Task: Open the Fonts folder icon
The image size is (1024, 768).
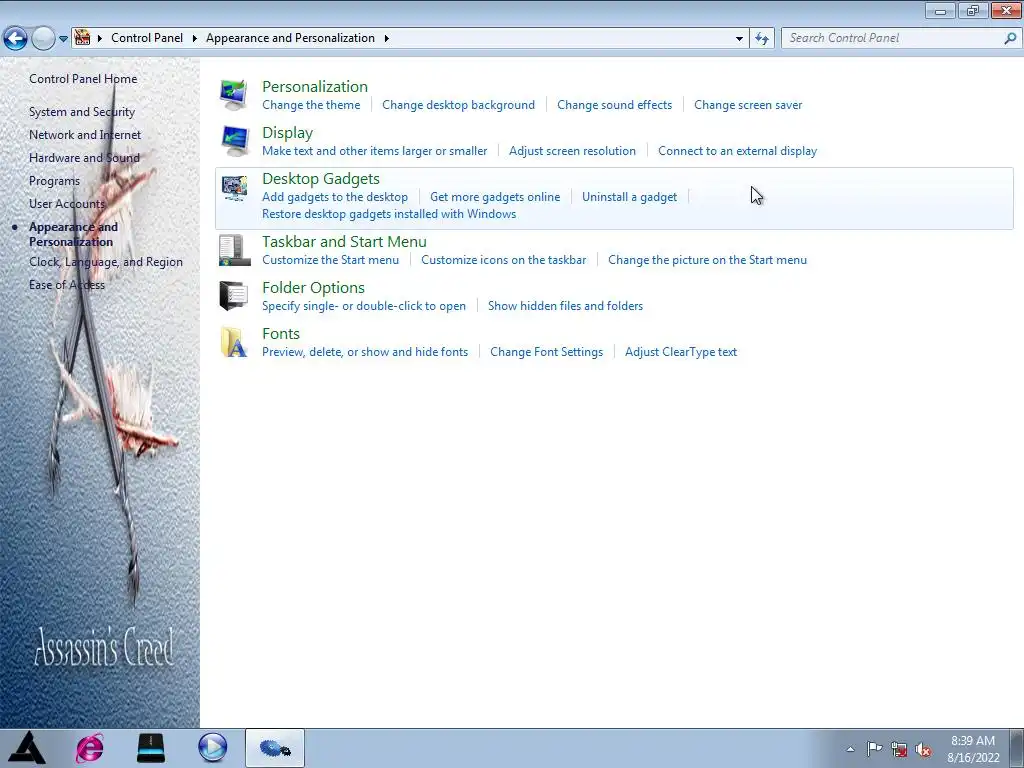Action: (x=234, y=342)
